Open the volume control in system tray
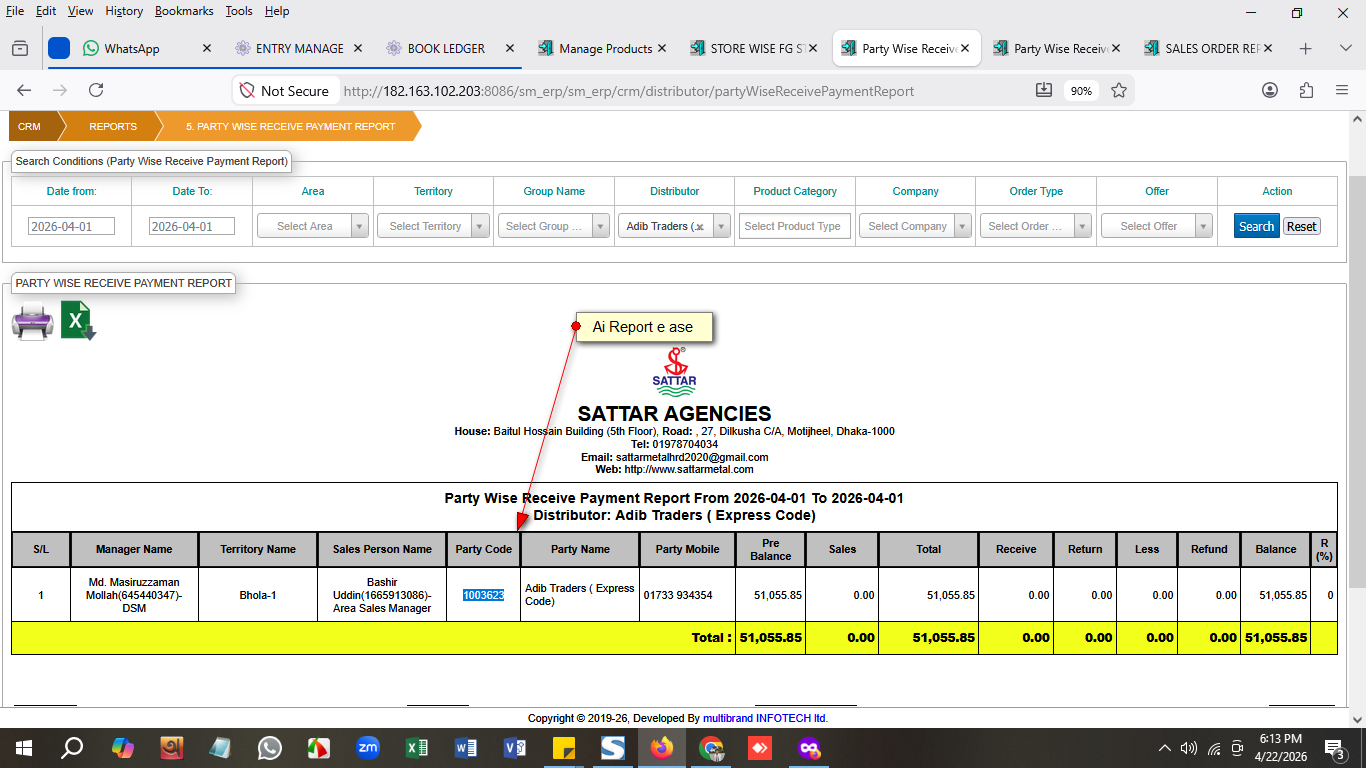Viewport: 1366px width, 768px height. 1189,748
